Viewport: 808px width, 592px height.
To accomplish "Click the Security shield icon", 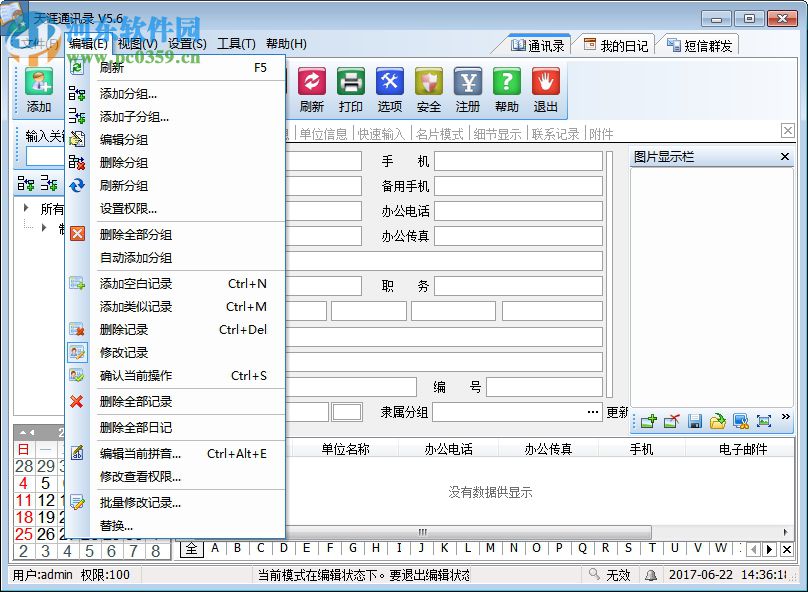I will (429, 81).
